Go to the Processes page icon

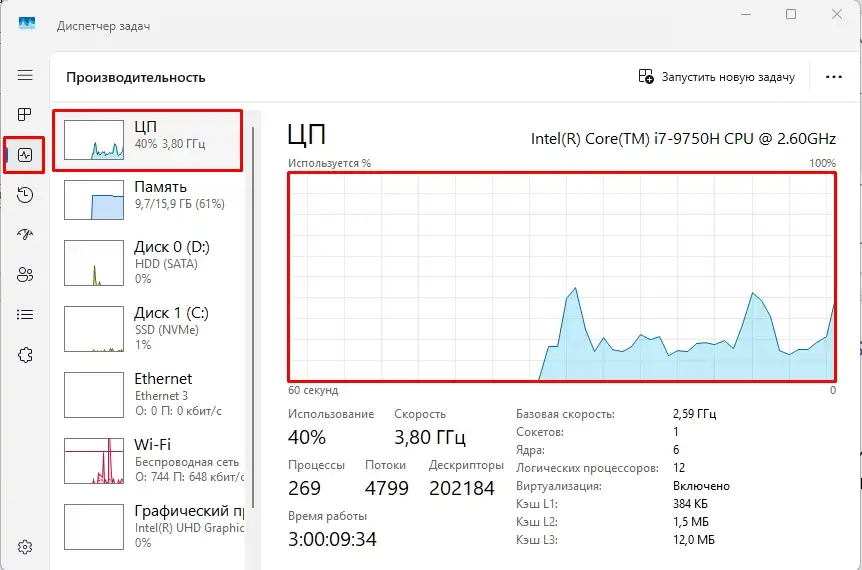coord(25,114)
